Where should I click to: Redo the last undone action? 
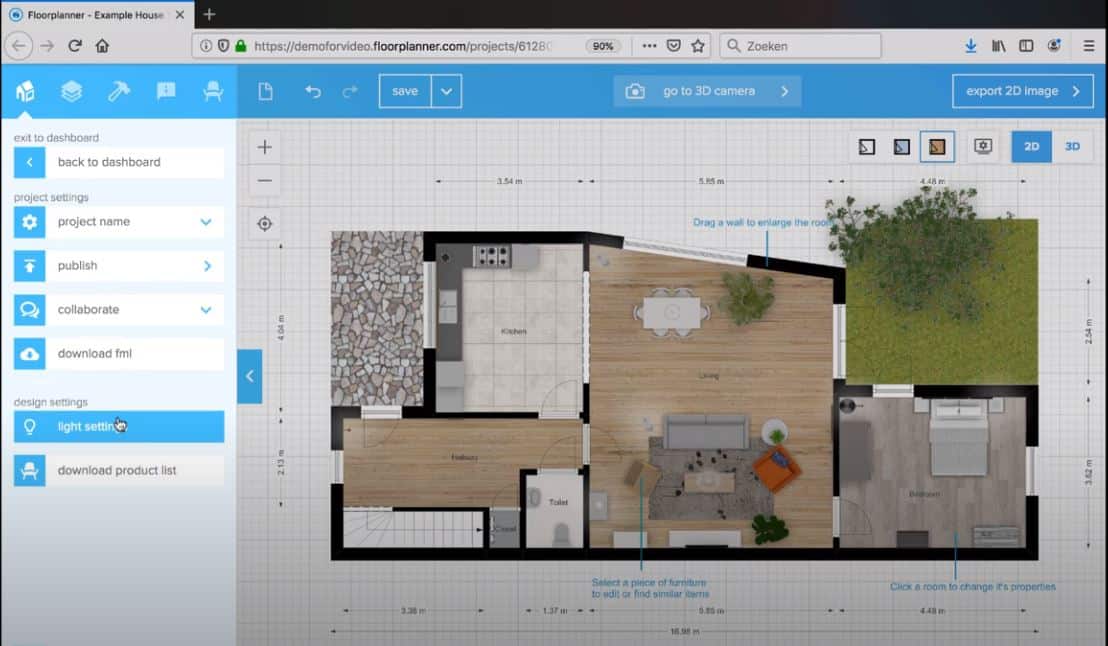350,91
